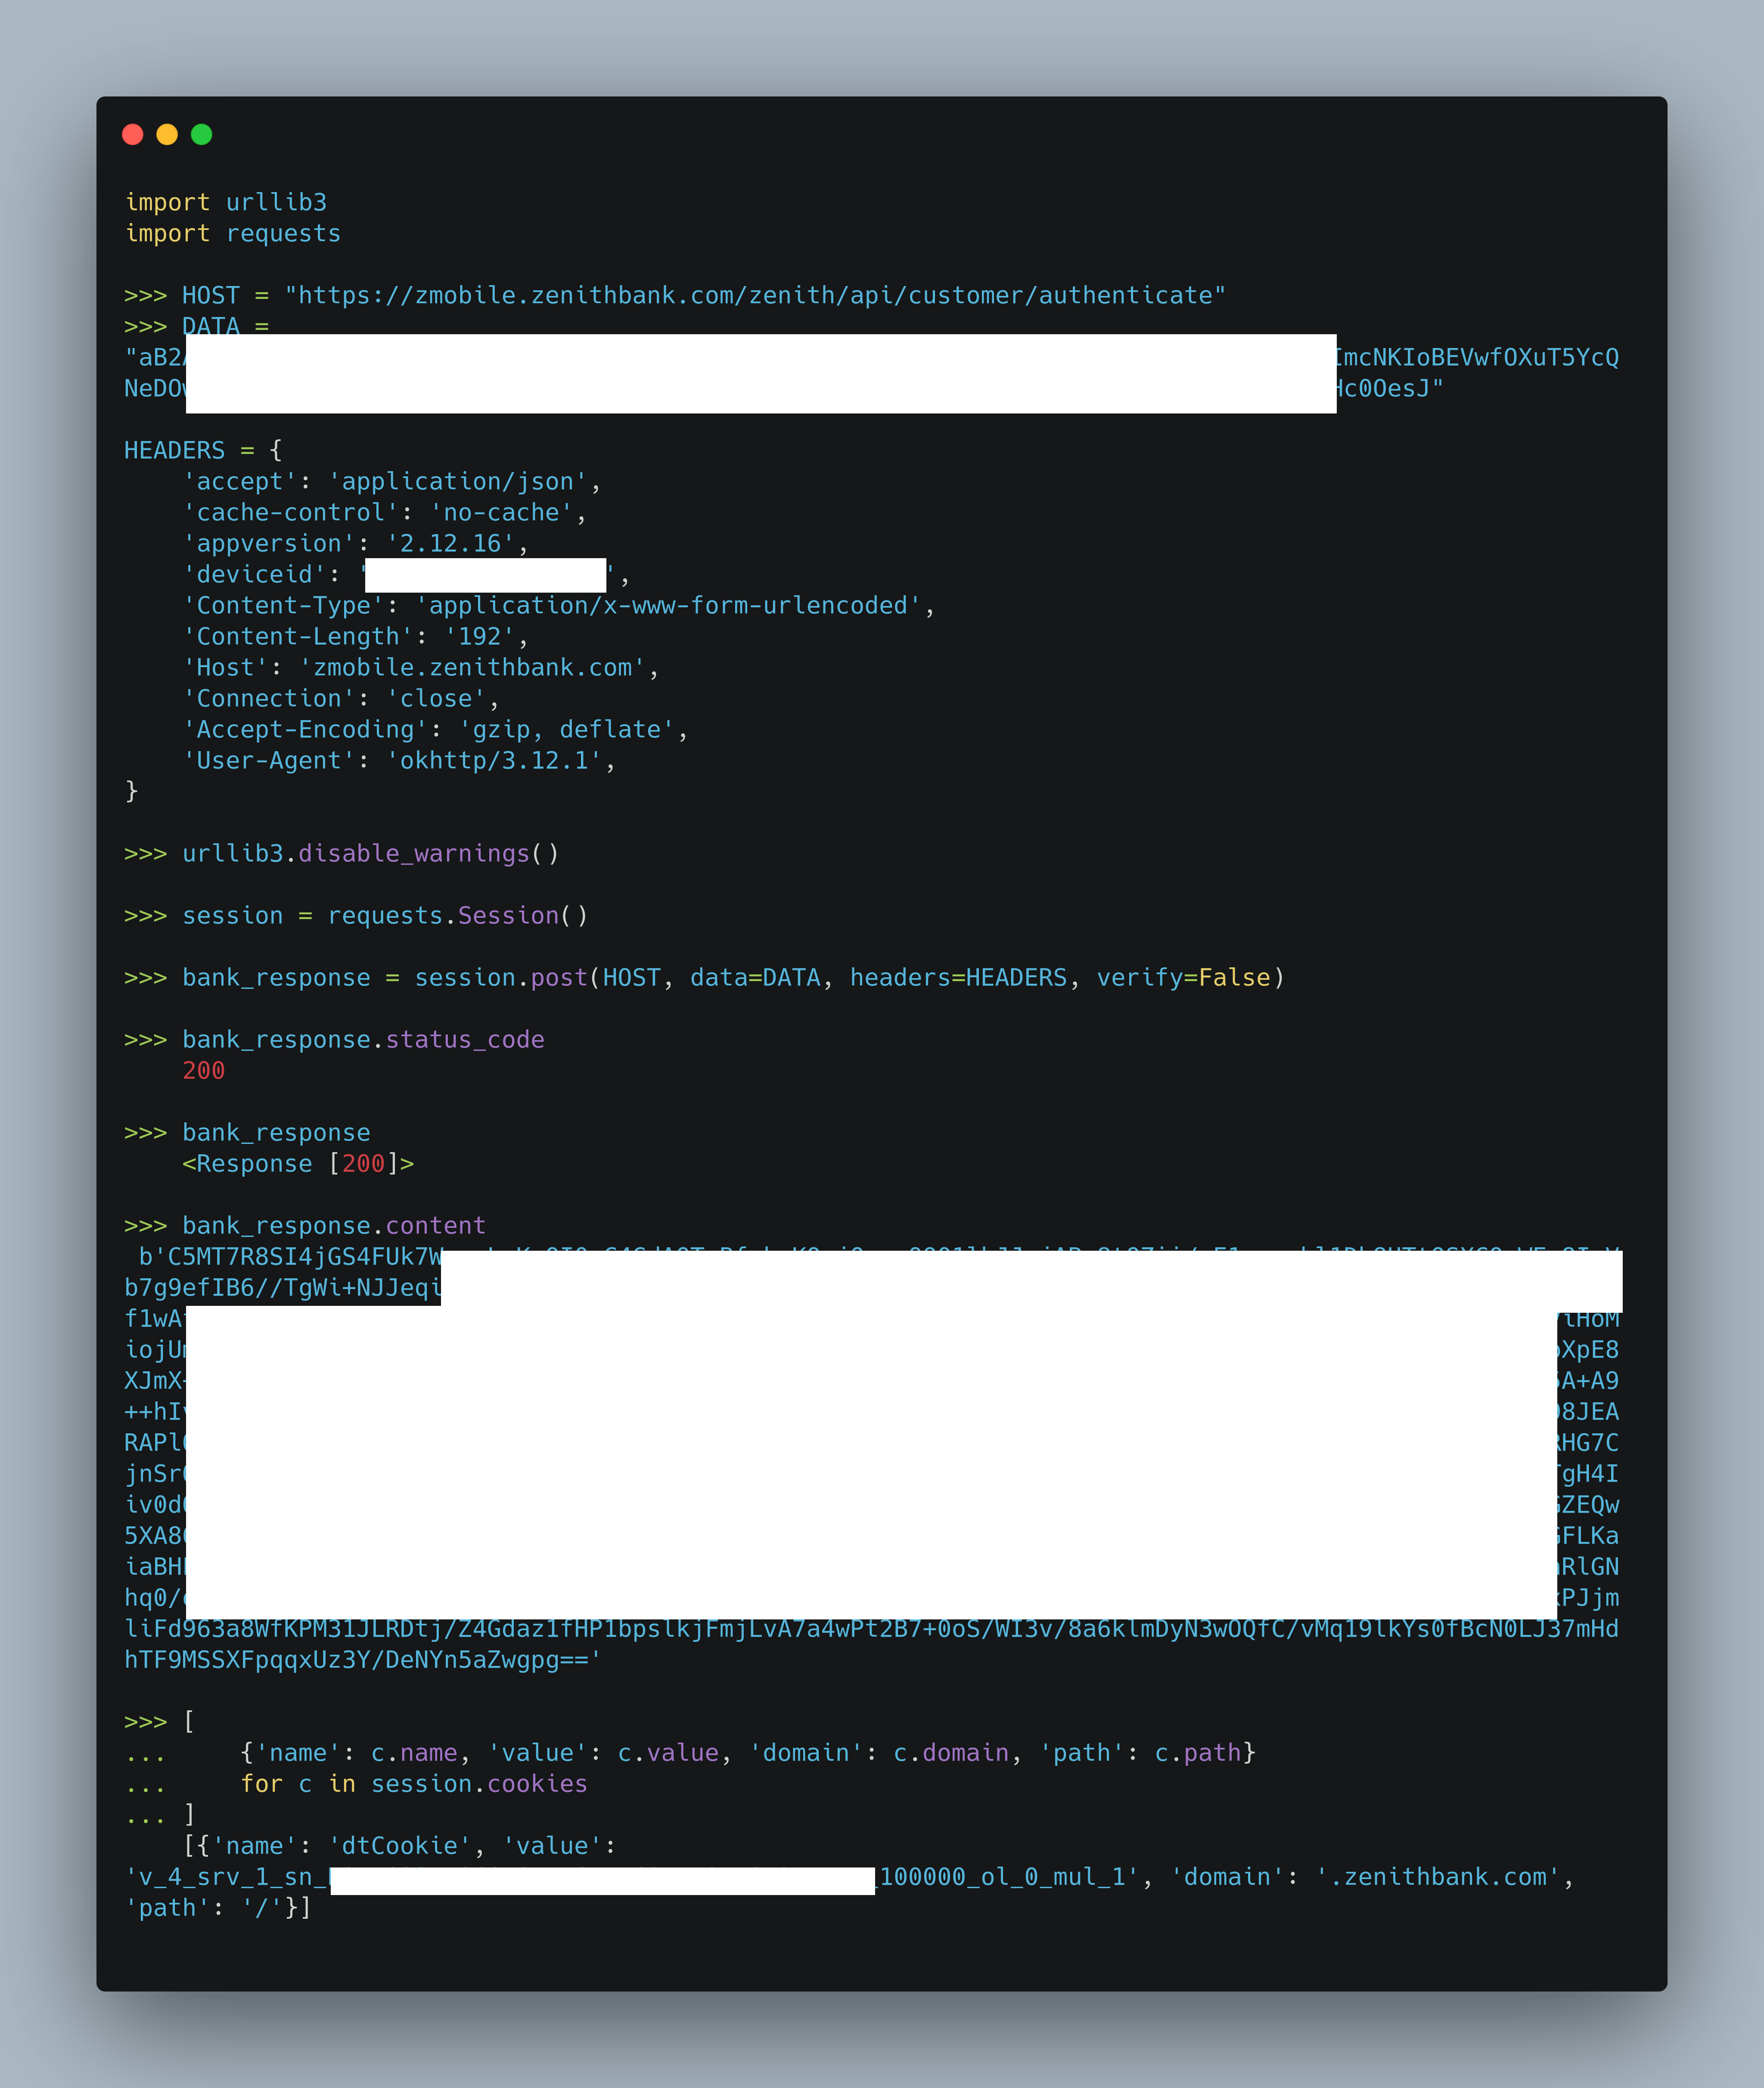1764x2088 pixels.
Task: Click the HEADERS opening curly brace
Action: click(276, 450)
